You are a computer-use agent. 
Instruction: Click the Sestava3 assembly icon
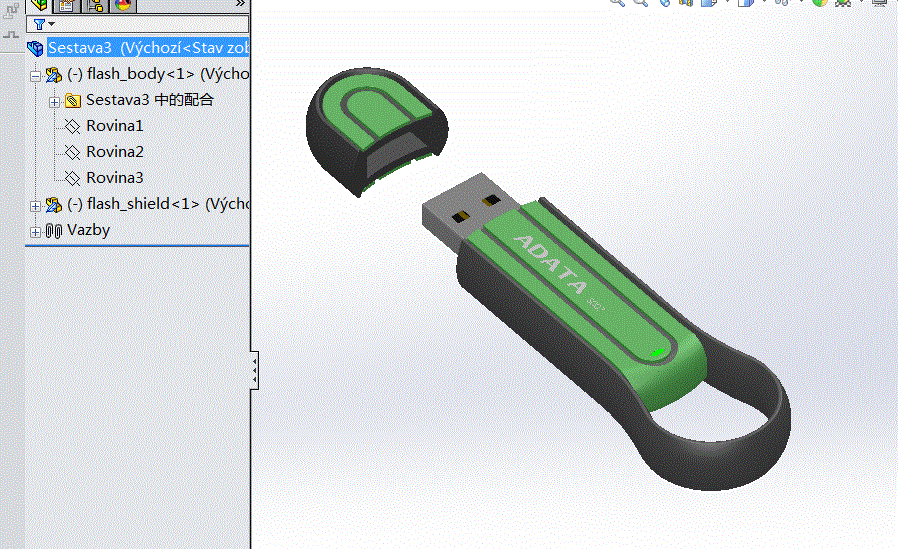pos(36,48)
